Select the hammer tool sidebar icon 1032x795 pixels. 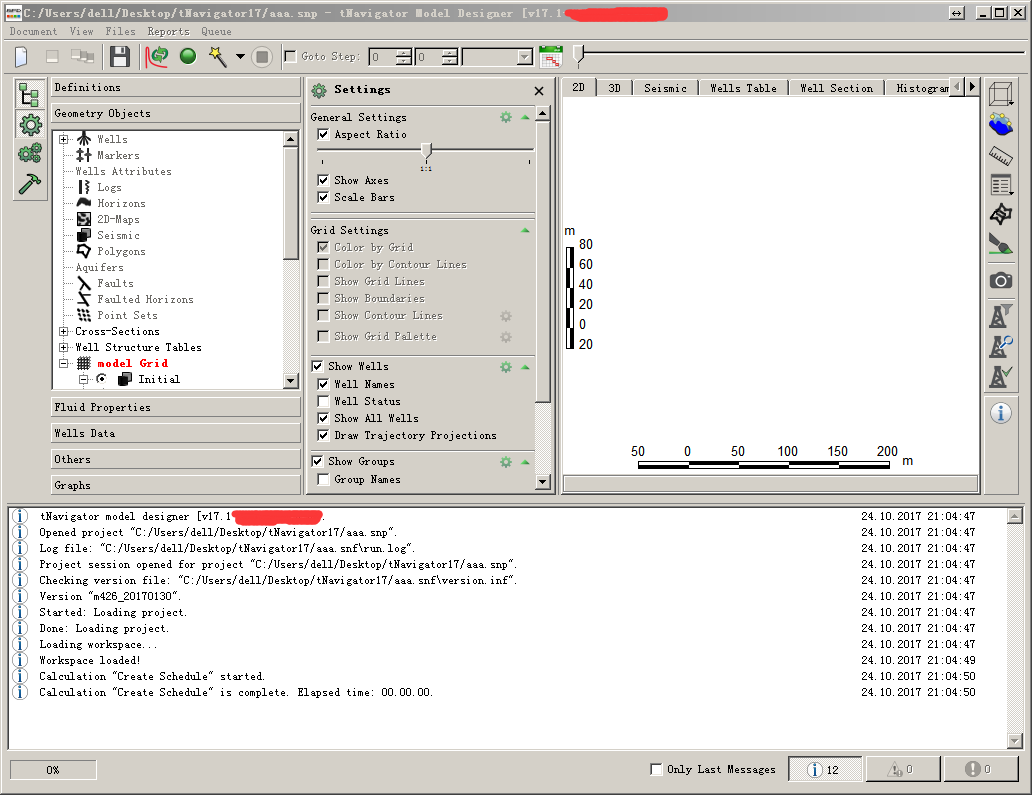(x=30, y=184)
